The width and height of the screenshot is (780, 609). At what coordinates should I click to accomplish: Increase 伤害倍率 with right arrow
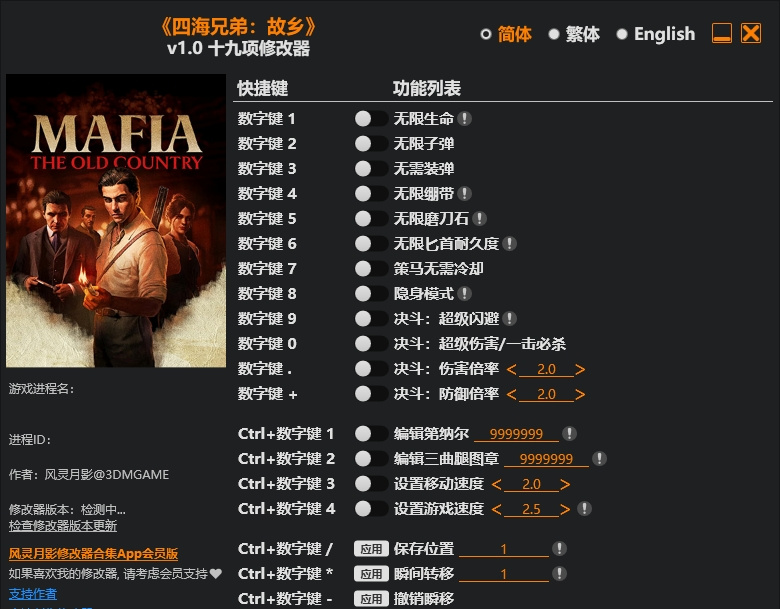[x=580, y=369]
